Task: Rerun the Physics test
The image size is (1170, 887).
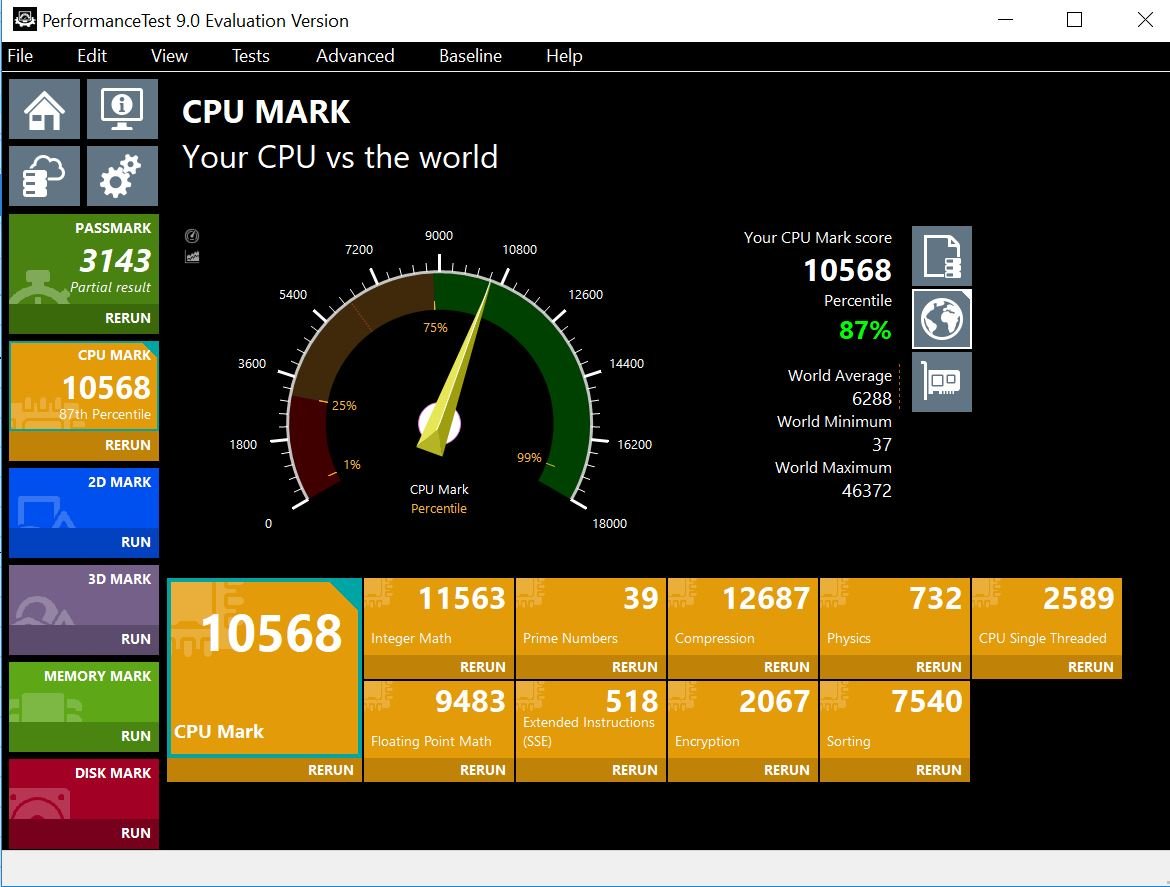Action: 895,667
